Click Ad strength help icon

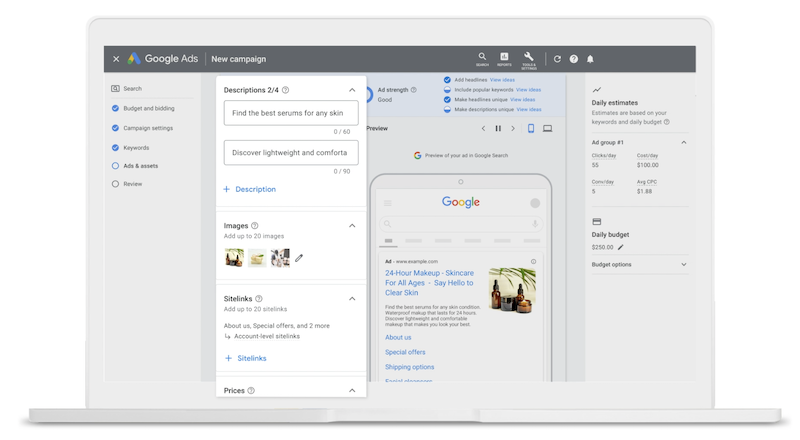click(x=414, y=90)
